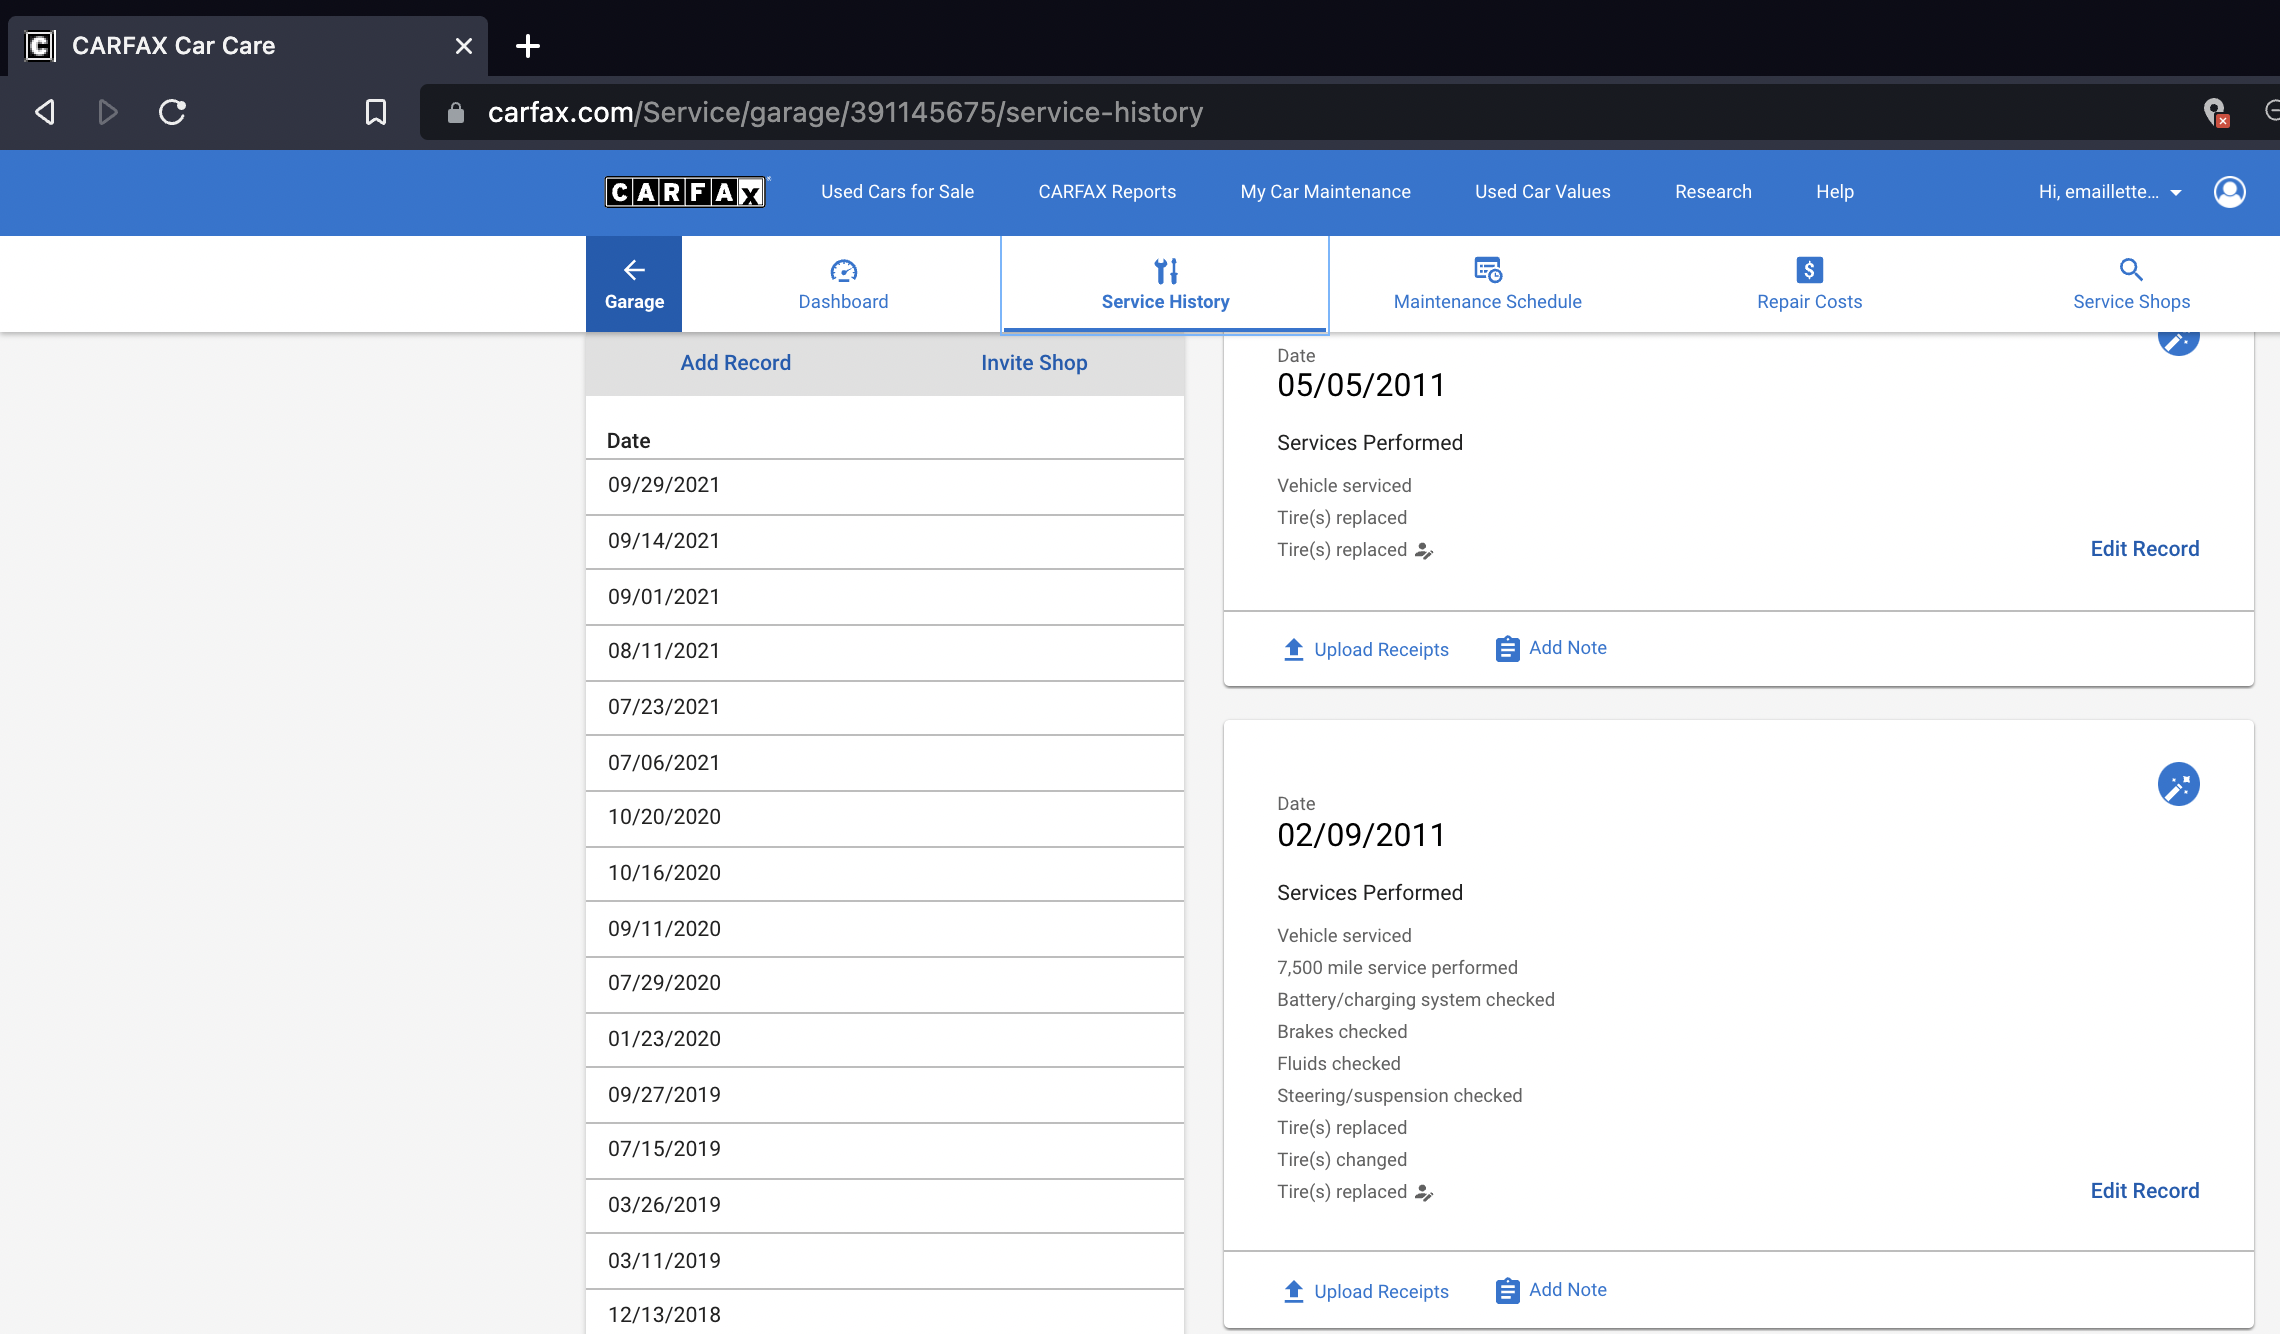Edit Record for 02/09/2011

point(2144,1191)
